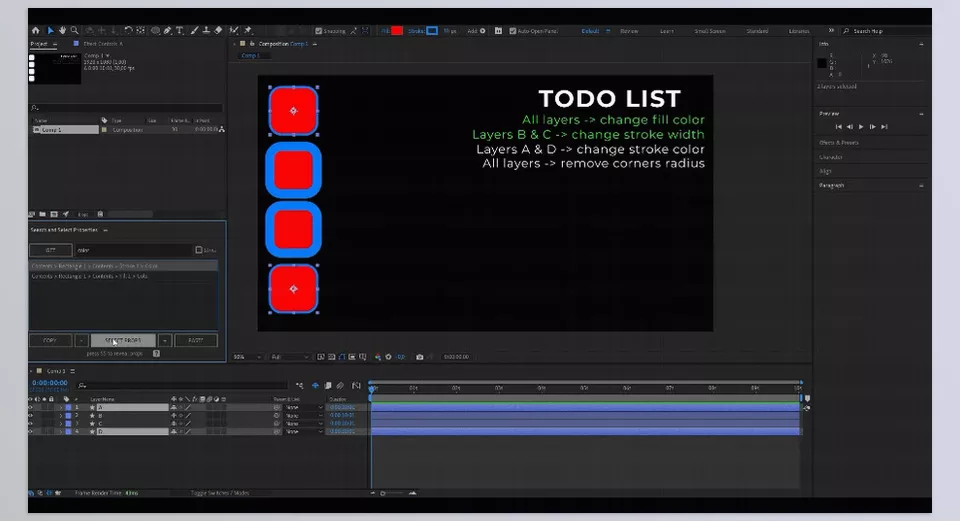Toggle the Snapping checkbox
Screen dimensions: 960x521
click(x=318, y=31)
